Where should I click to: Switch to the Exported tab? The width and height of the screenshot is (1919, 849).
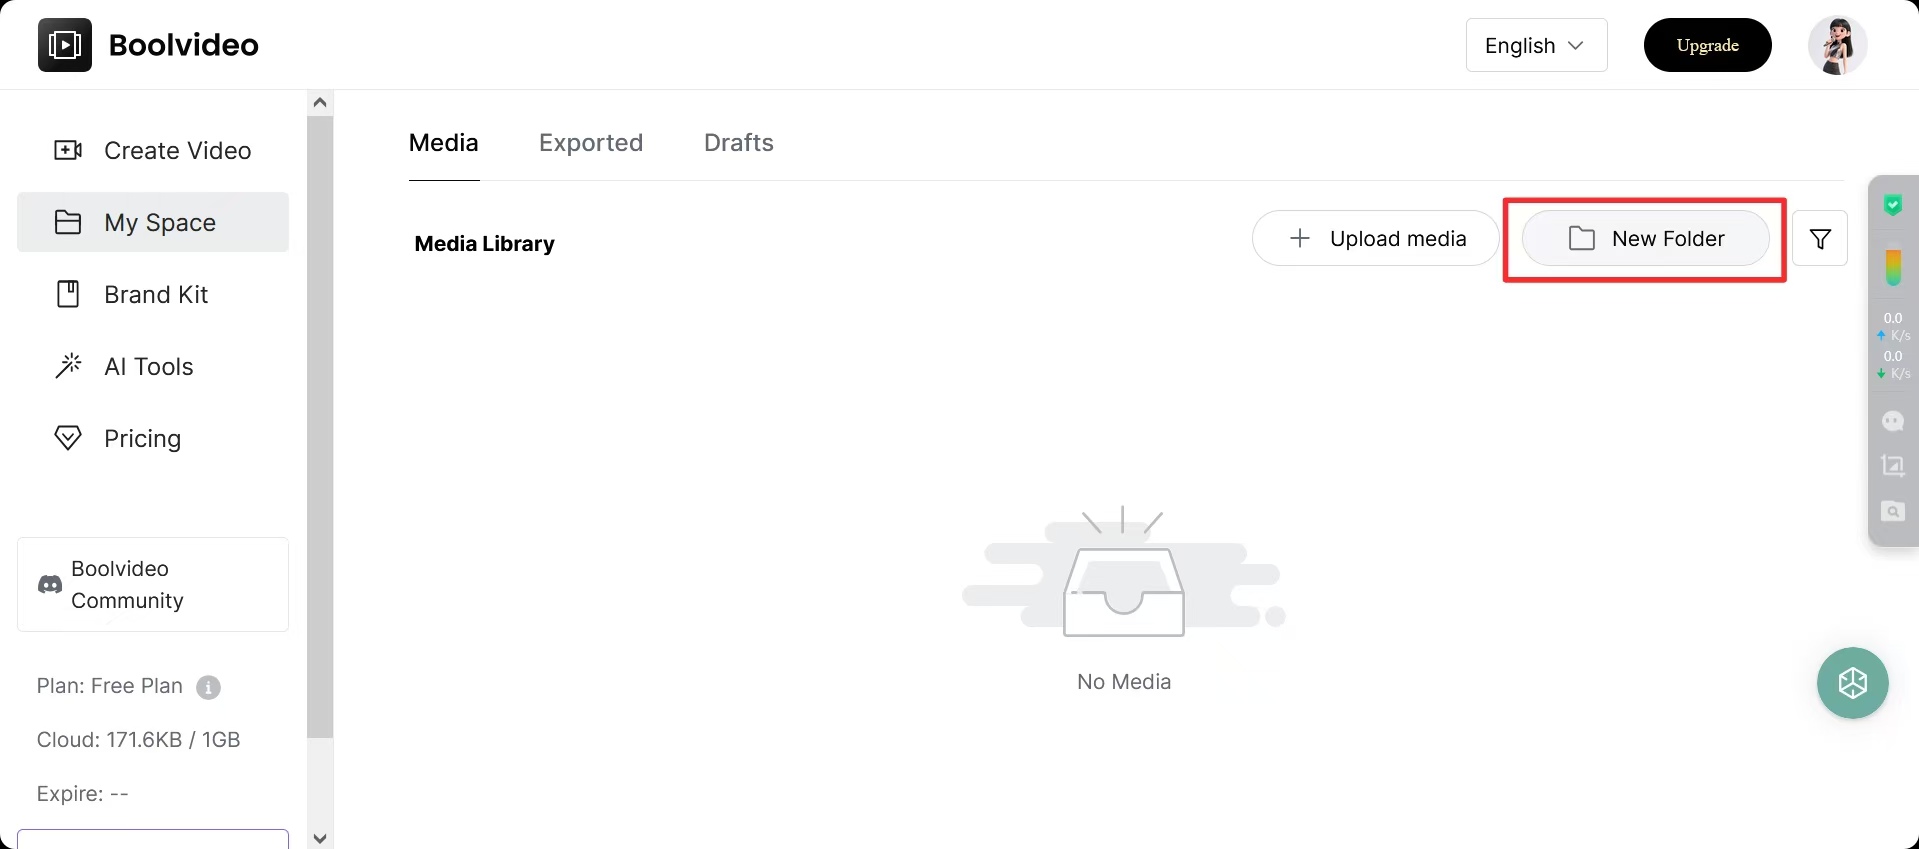pos(591,143)
